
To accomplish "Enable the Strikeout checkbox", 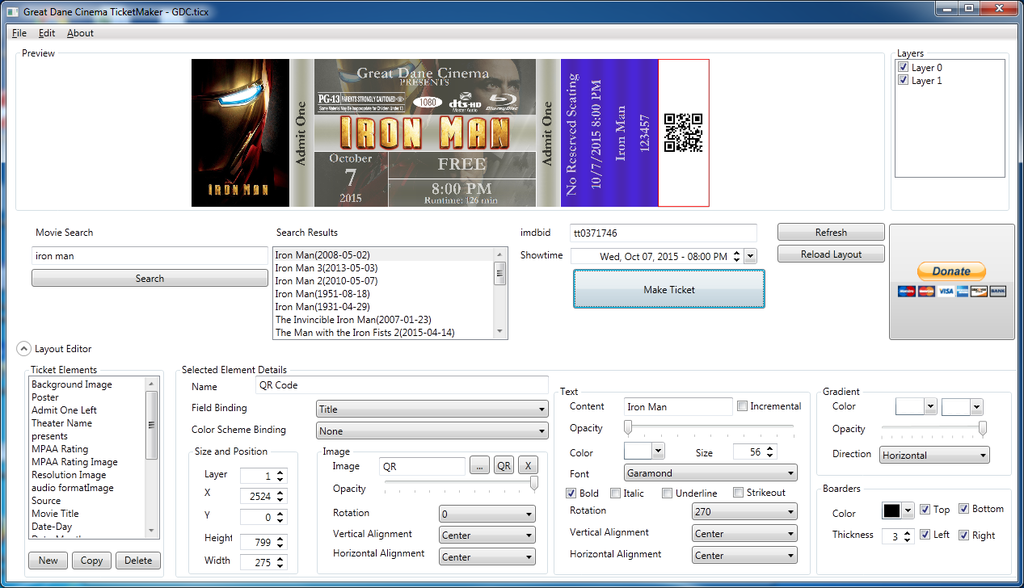I will click(x=739, y=493).
